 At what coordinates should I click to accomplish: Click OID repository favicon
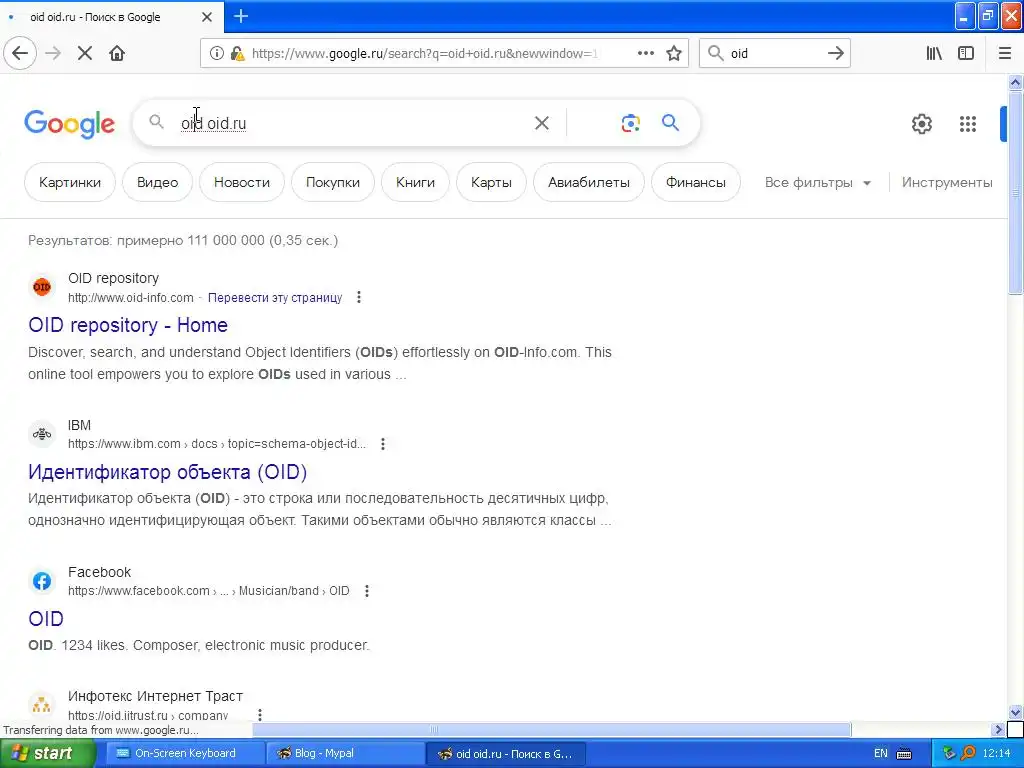(x=42, y=287)
